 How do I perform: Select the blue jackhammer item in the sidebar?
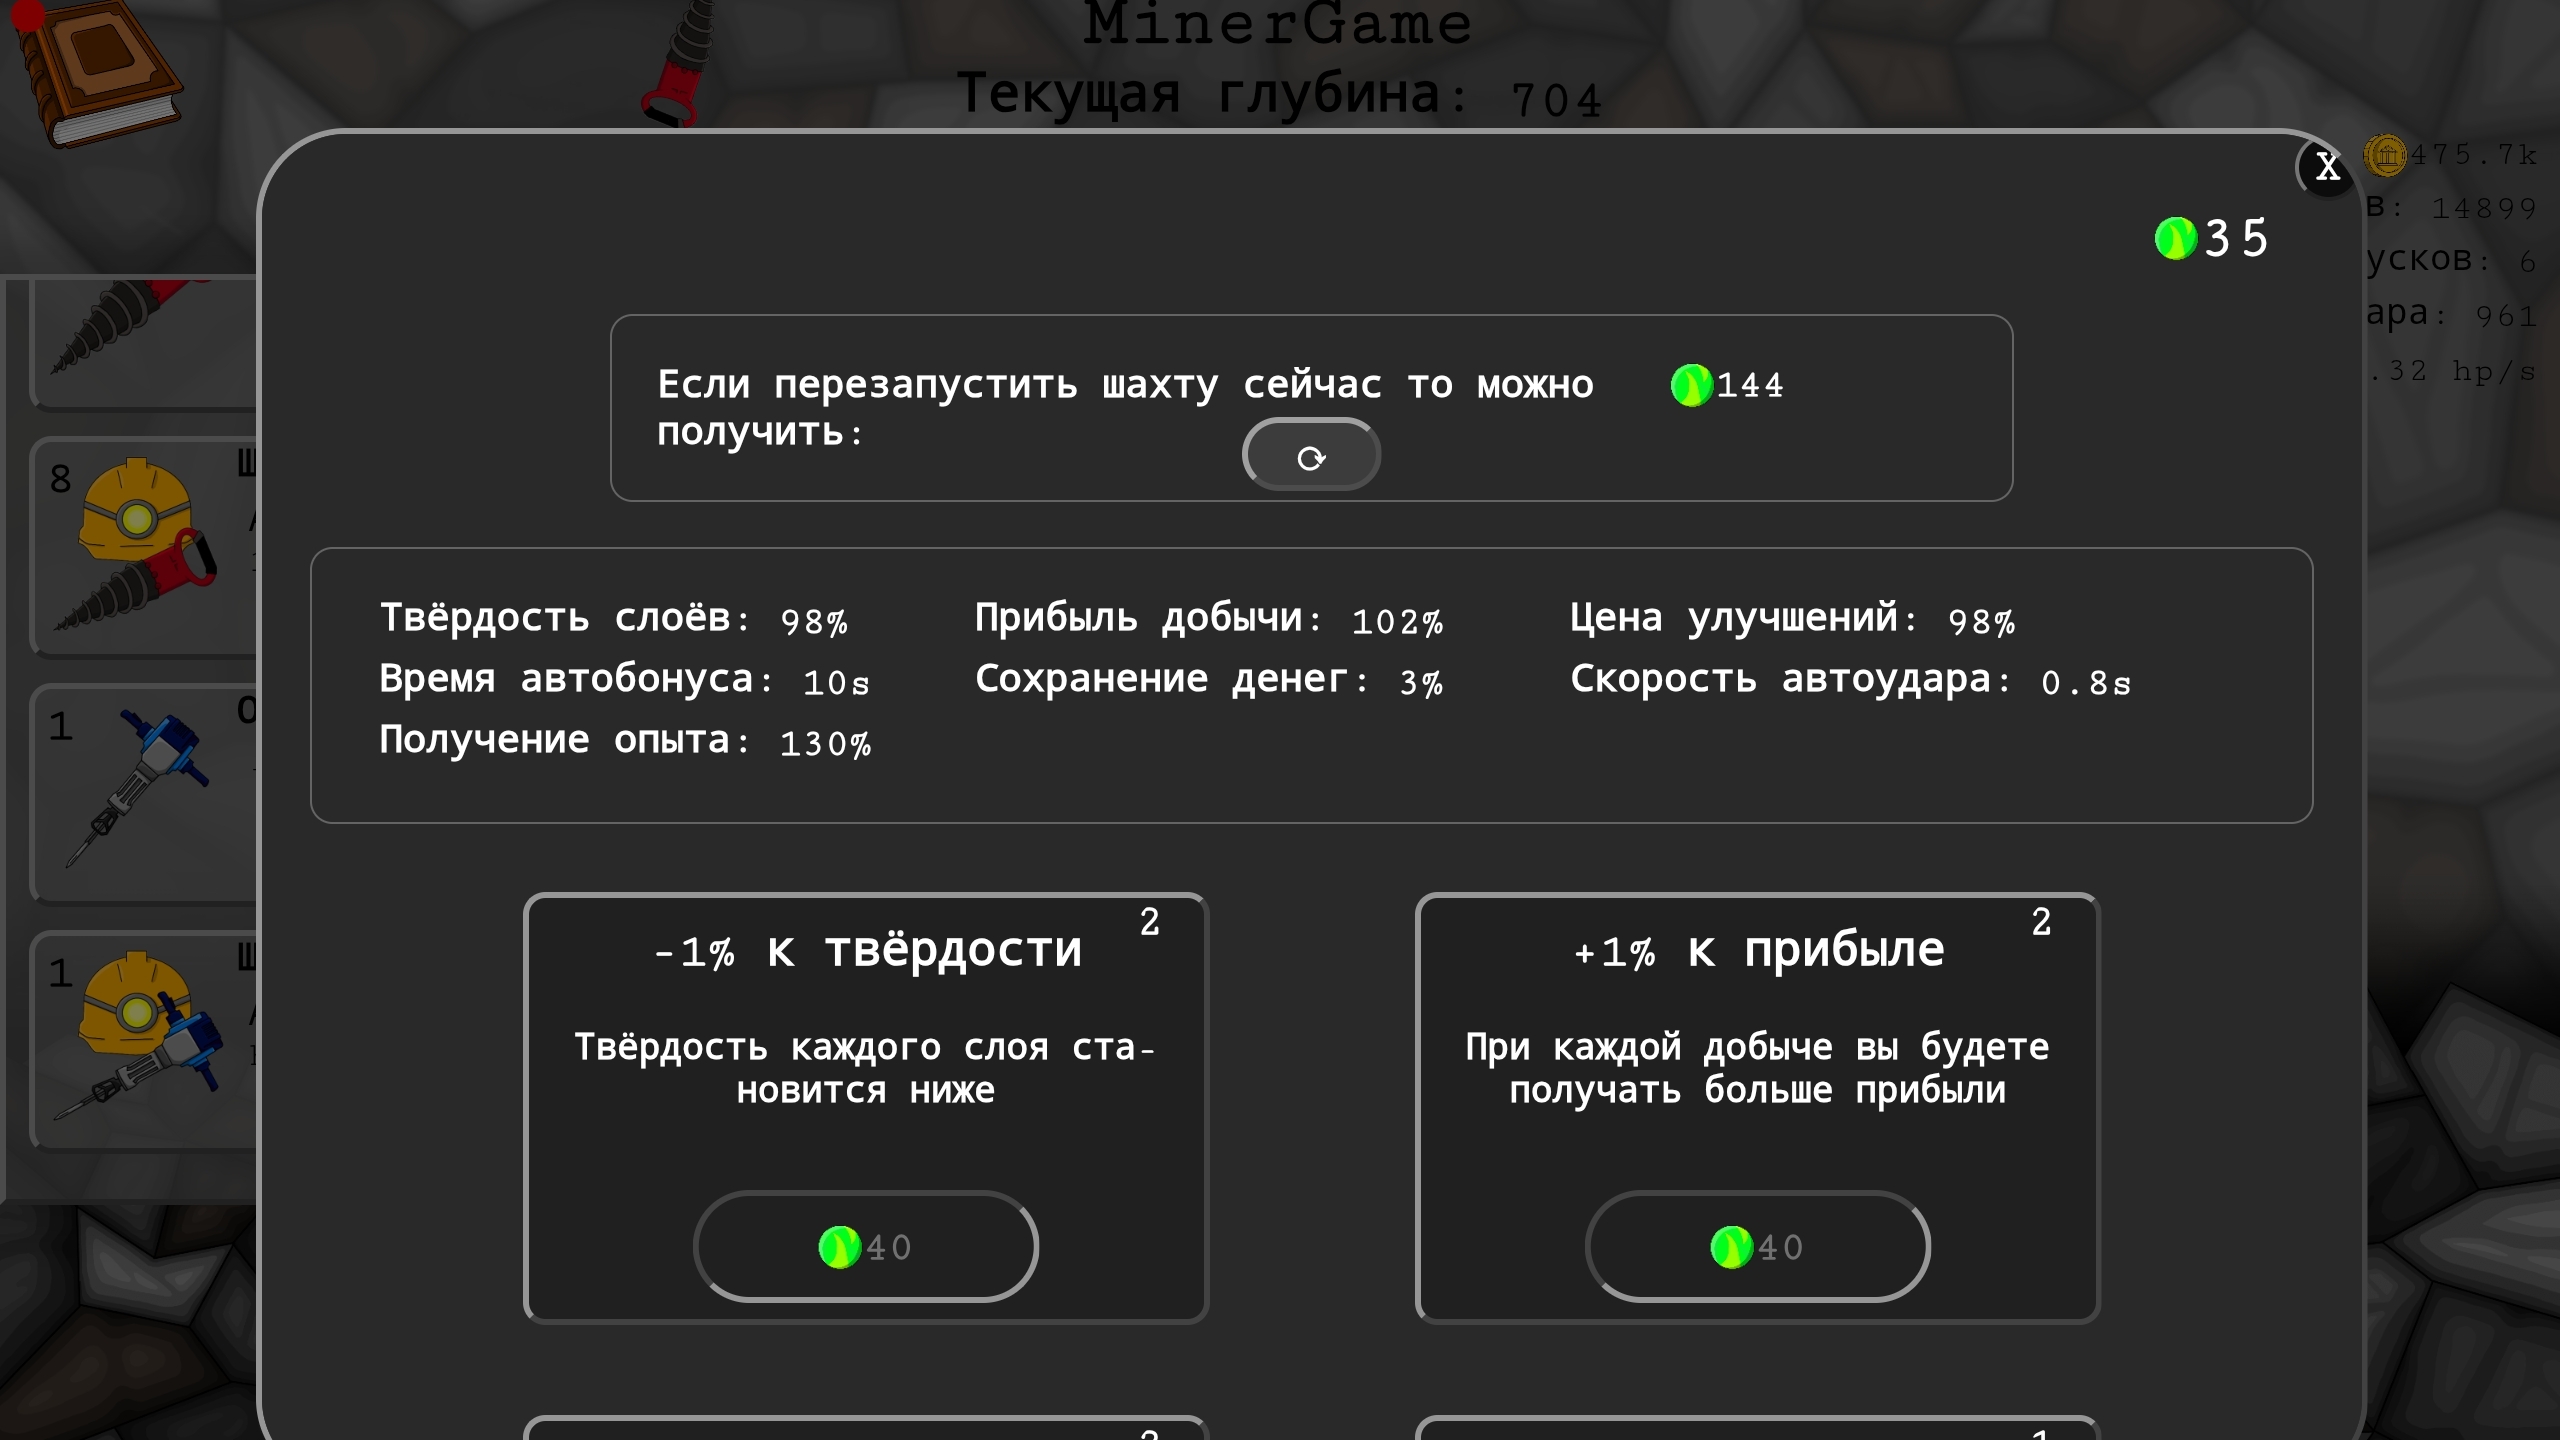click(140, 790)
